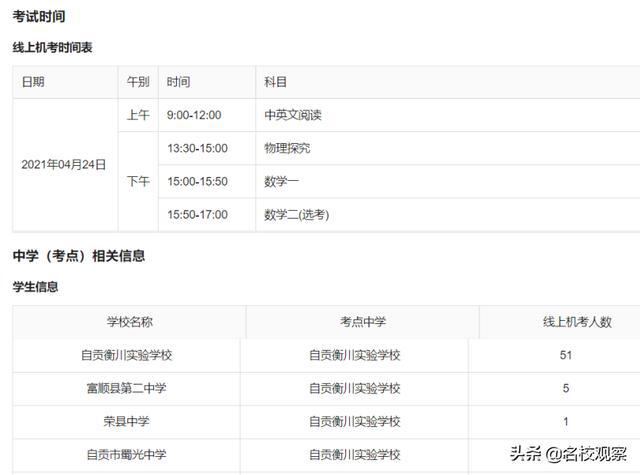This screenshot has height=475, width=640.
Task: Click school name 自贡衡川实验学校 in first row
Action: (127, 355)
